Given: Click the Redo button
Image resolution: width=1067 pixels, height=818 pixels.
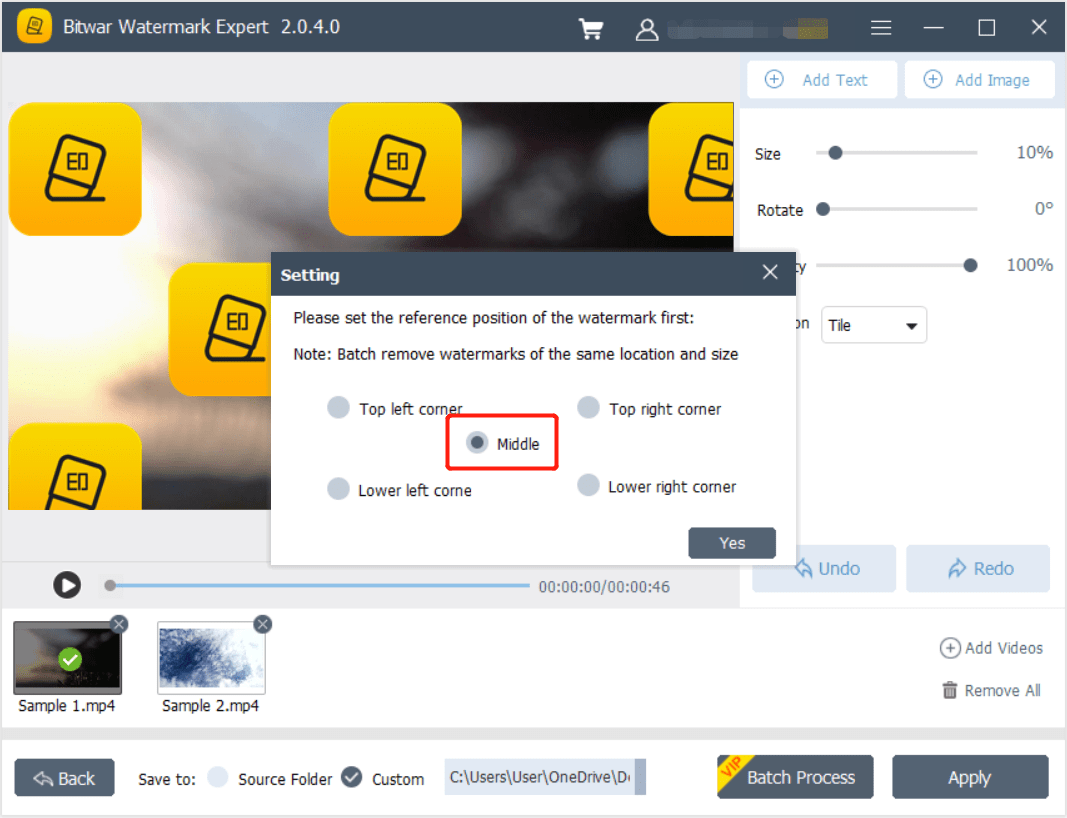Looking at the screenshot, I should click(978, 568).
